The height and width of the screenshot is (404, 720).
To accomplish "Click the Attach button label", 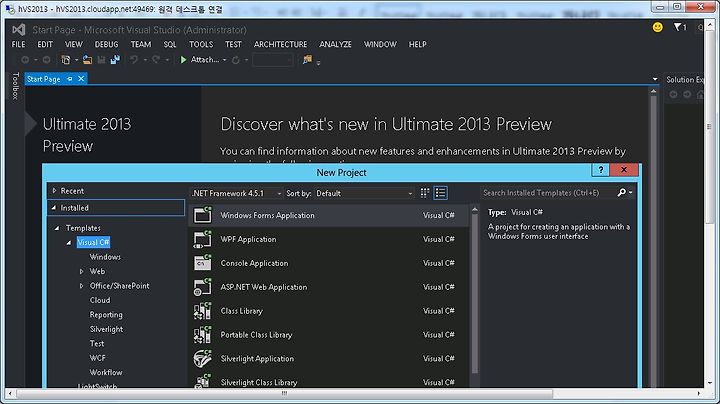I will point(205,60).
